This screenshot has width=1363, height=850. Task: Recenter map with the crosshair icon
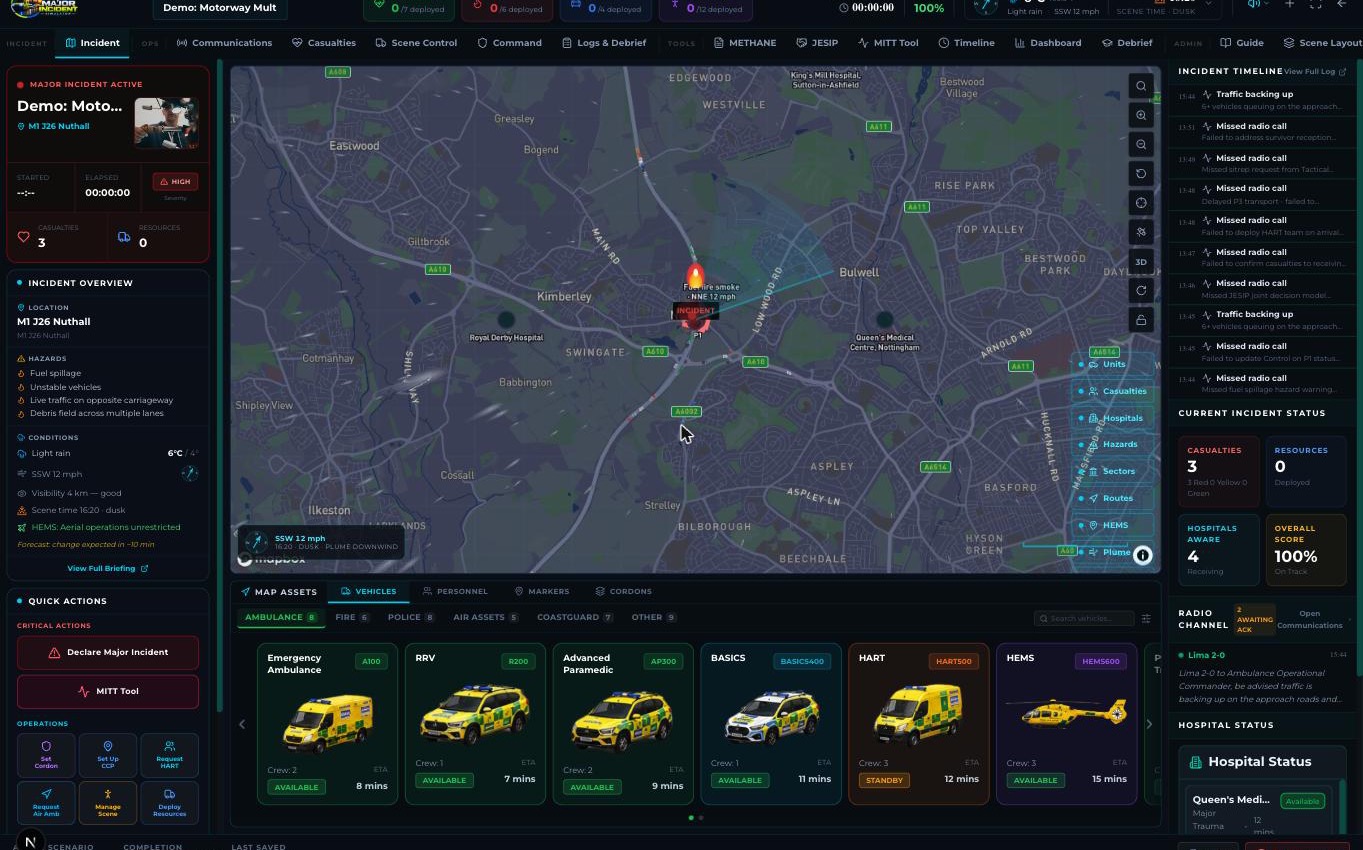1141,203
